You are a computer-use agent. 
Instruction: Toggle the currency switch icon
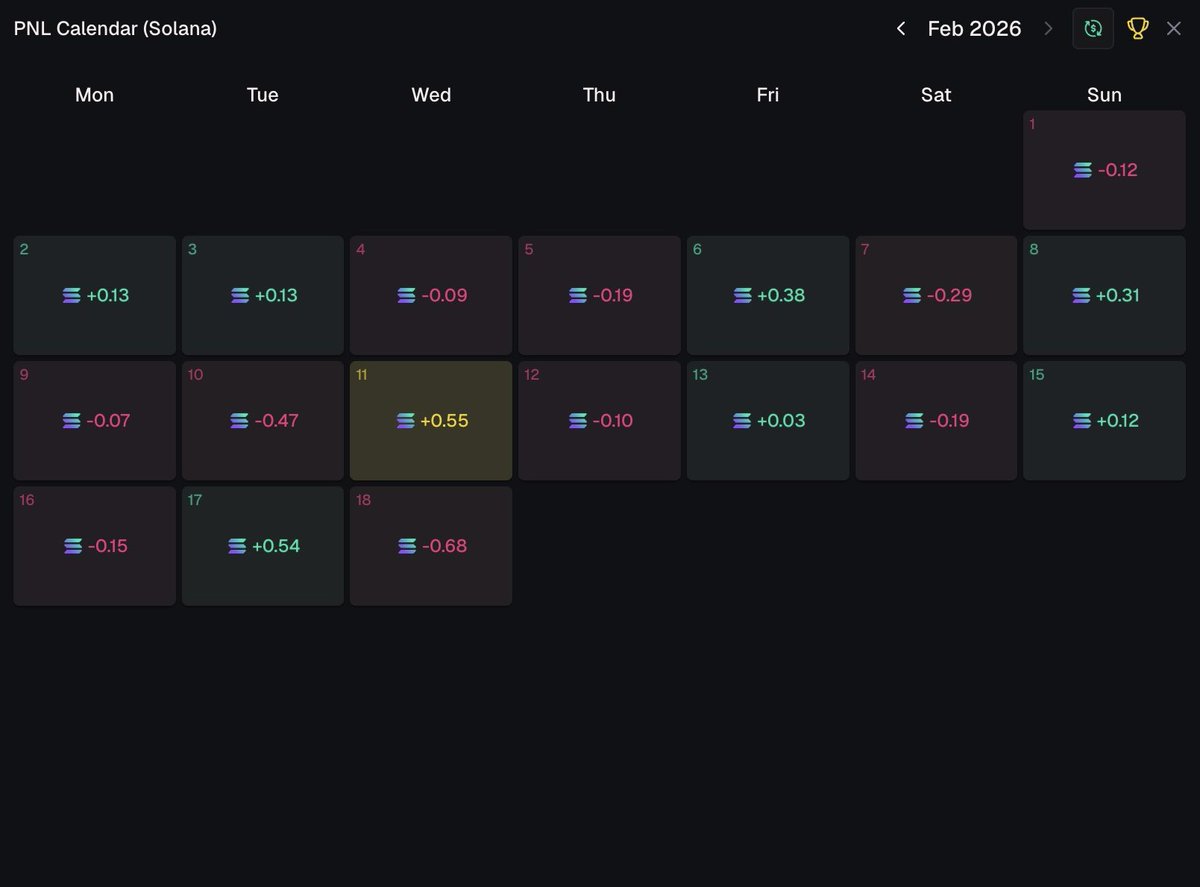pyautogui.click(x=1093, y=28)
